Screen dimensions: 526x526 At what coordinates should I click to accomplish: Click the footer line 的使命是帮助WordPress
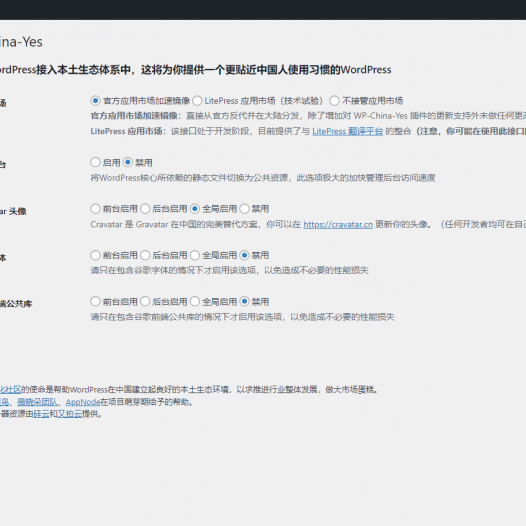coord(200,390)
